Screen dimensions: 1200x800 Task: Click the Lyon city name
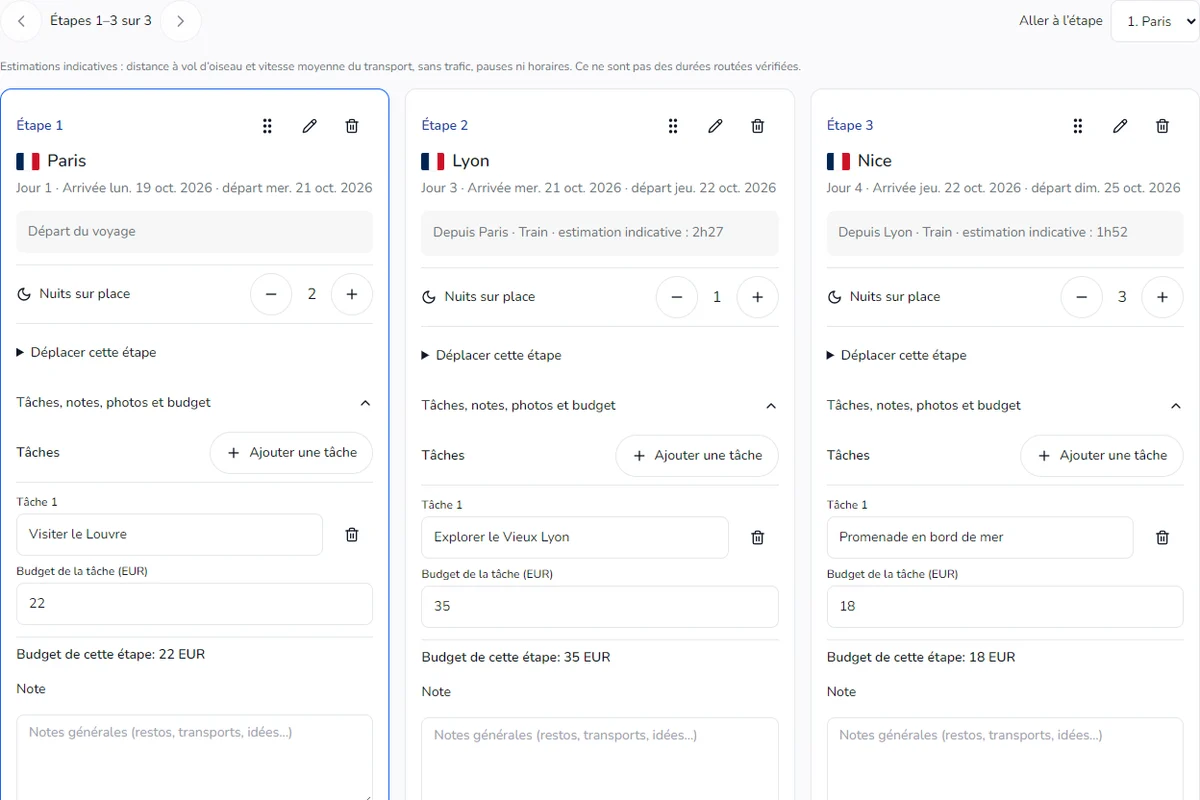pos(471,161)
